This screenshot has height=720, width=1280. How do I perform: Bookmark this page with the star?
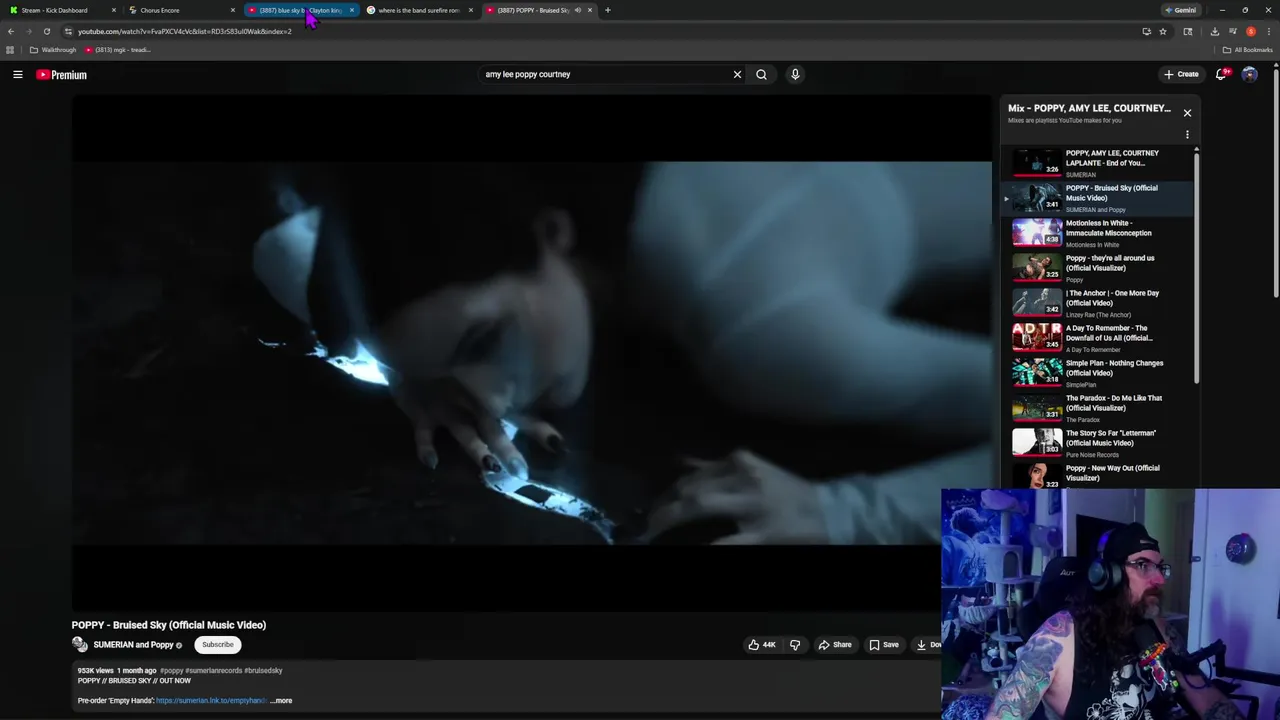pyautogui.click(x=1162, y=31)
